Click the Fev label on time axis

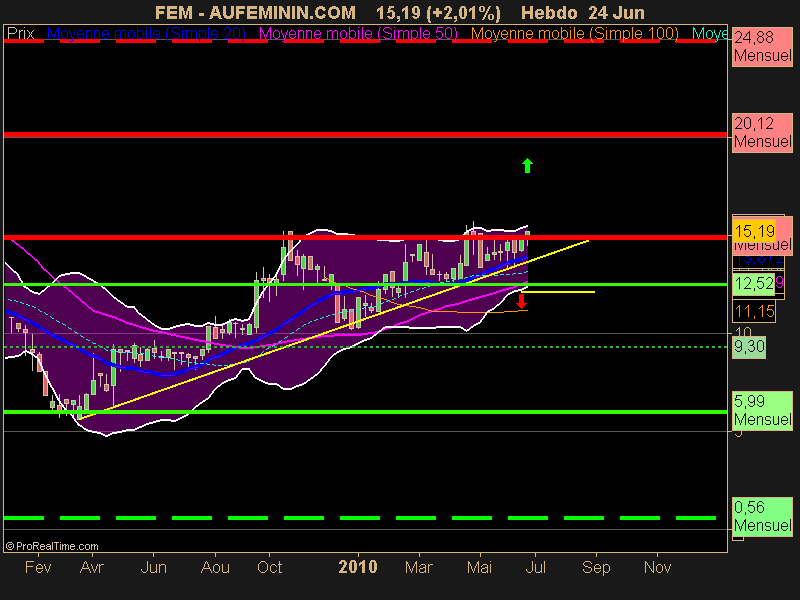coord(38,567)
